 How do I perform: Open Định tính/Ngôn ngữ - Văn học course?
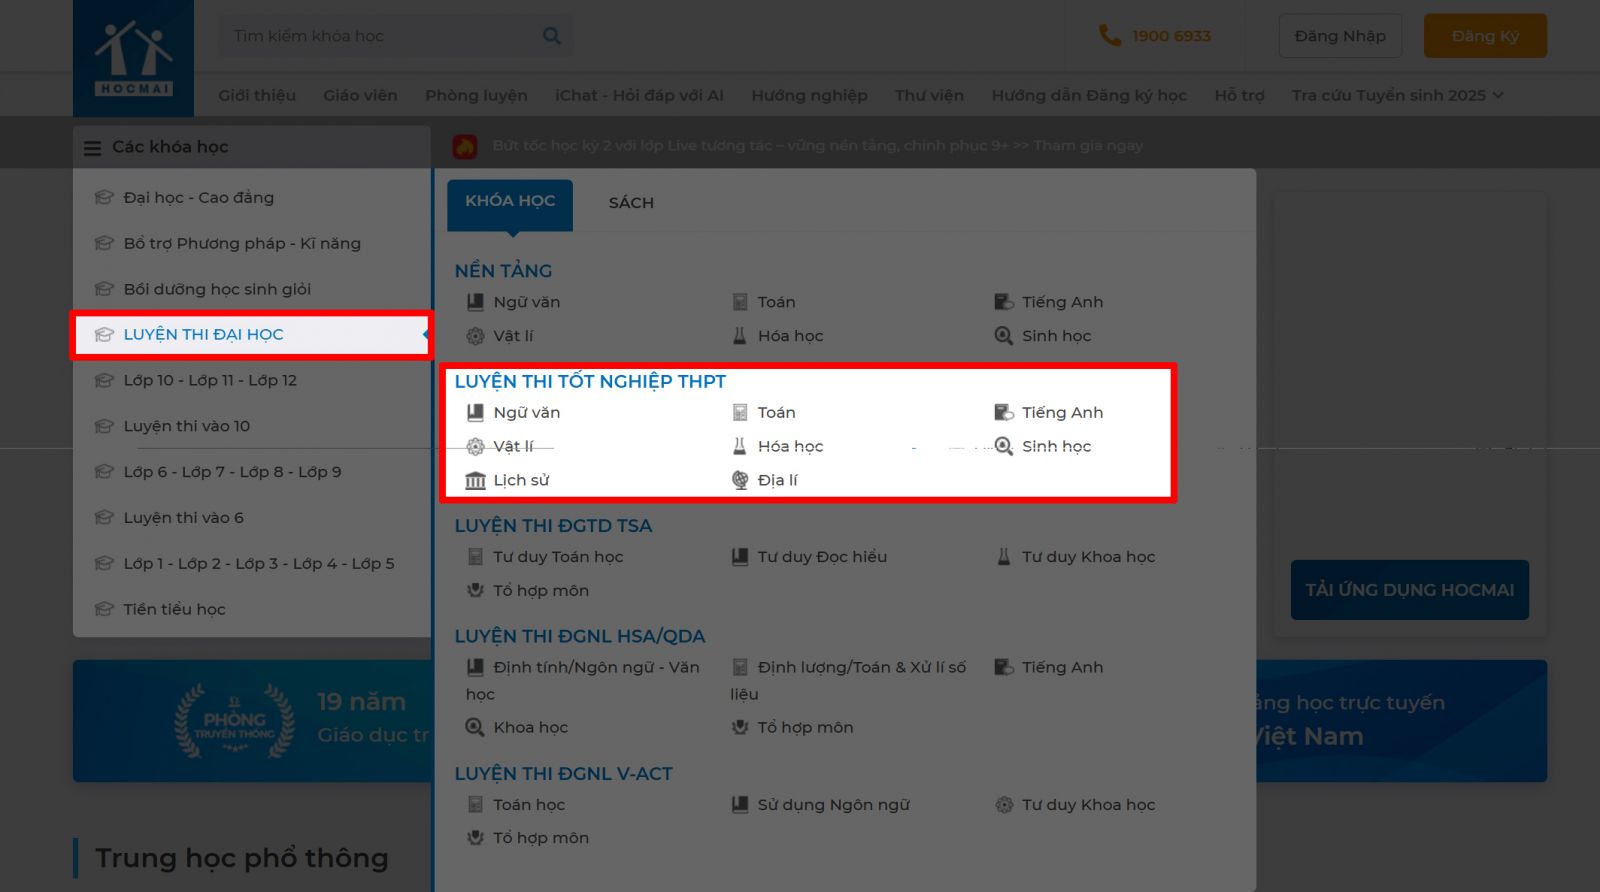[583, 680]
